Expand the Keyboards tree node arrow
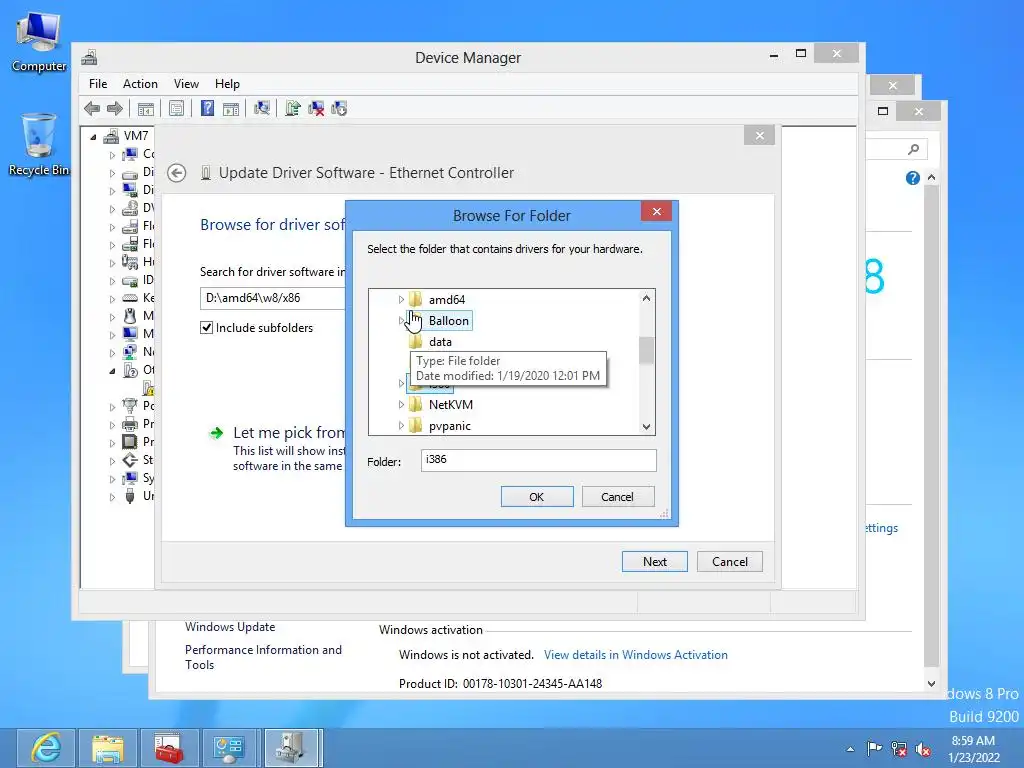1024x768 pixels. coord(112,299)
